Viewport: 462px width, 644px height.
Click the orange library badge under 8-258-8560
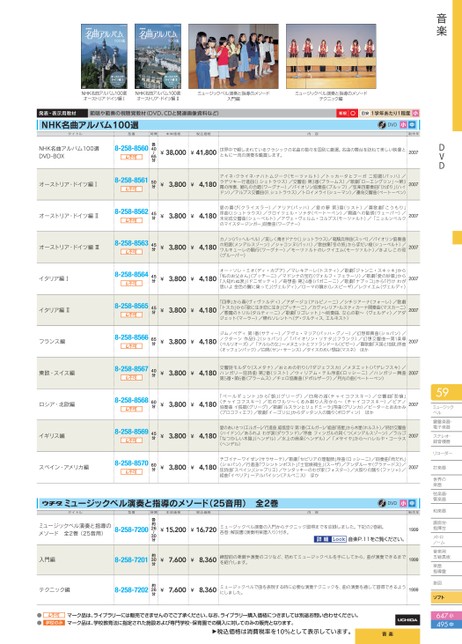(x=131, y=157)
